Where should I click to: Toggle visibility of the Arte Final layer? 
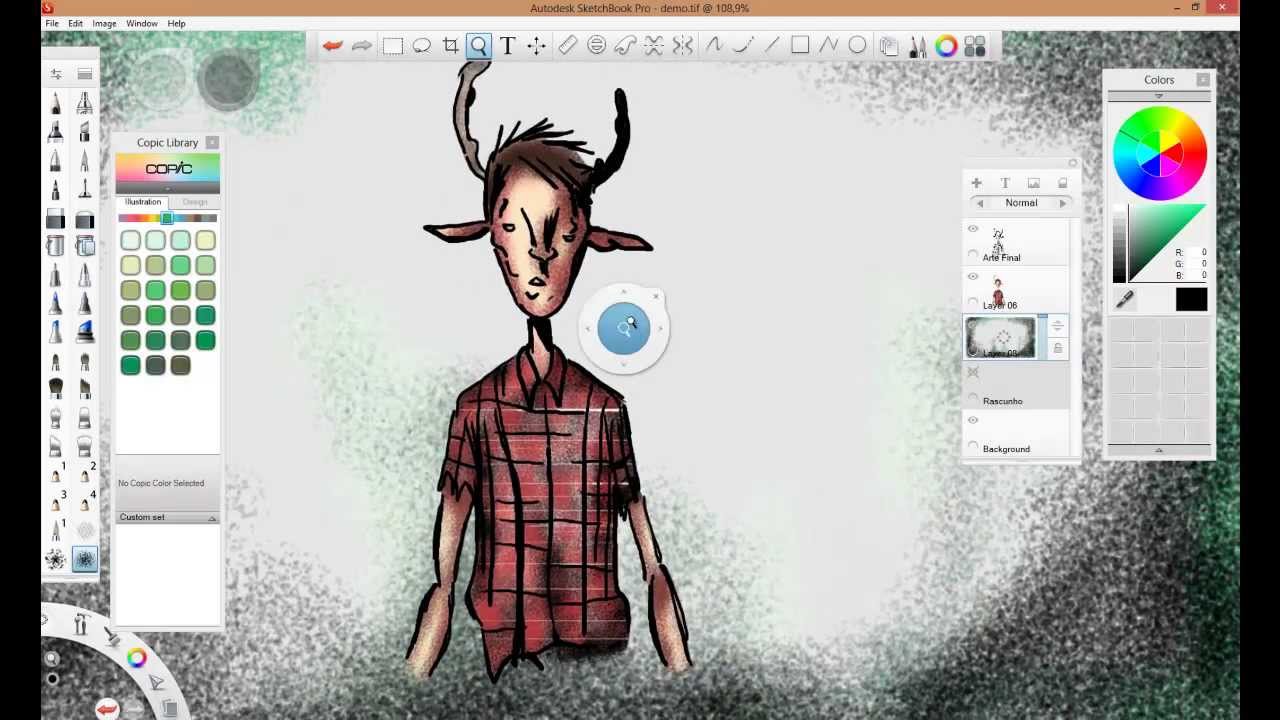(x=972, y=229)
